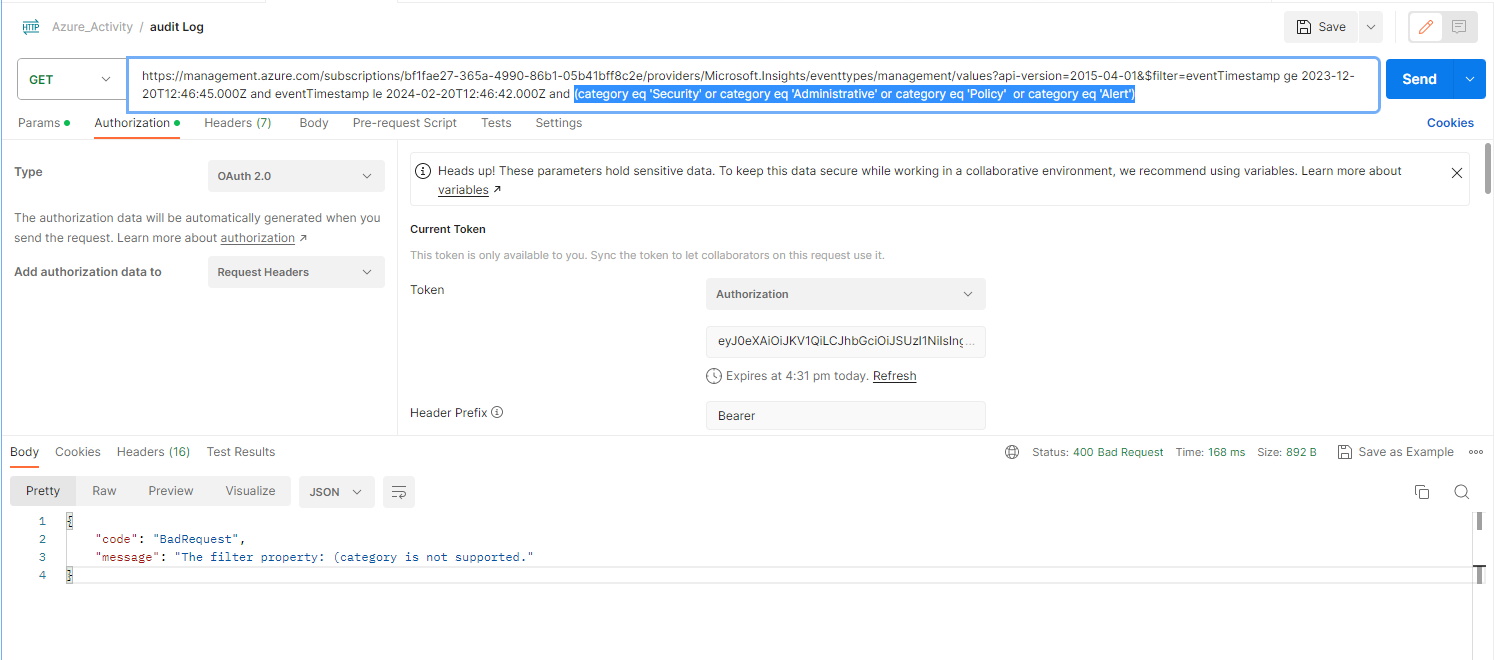
Task: Switch to Visualize view
Action: [x=250, y=491]
